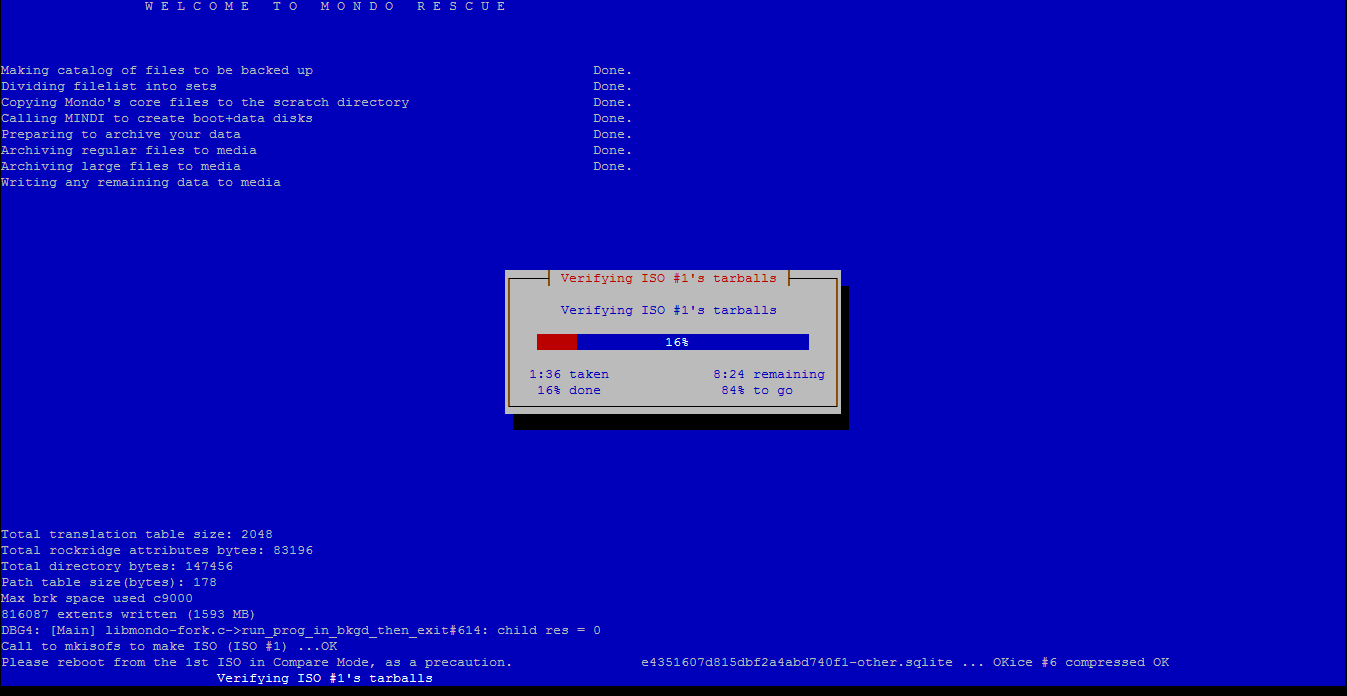Click 'Archiving regular files to media' line

tap(129, 150)
